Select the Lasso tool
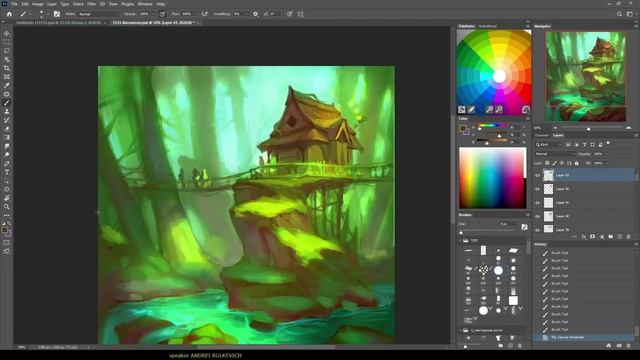 tap(7, 51)
